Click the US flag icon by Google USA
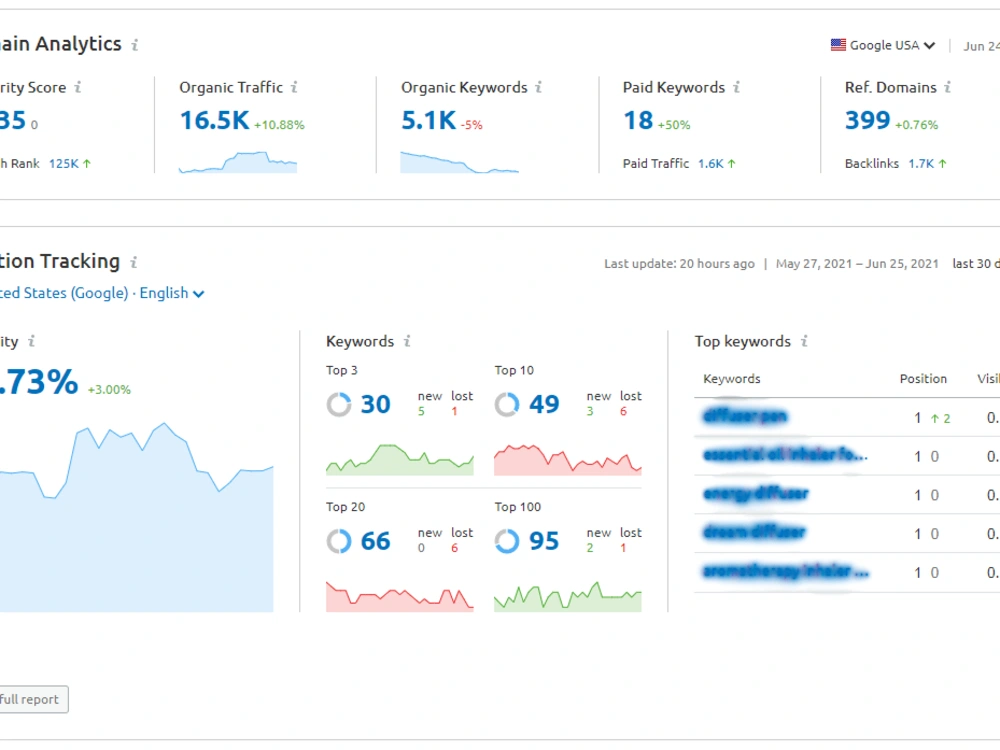Image resolution: width=1000 pixels, height=750 pixels. click(838, 45)
